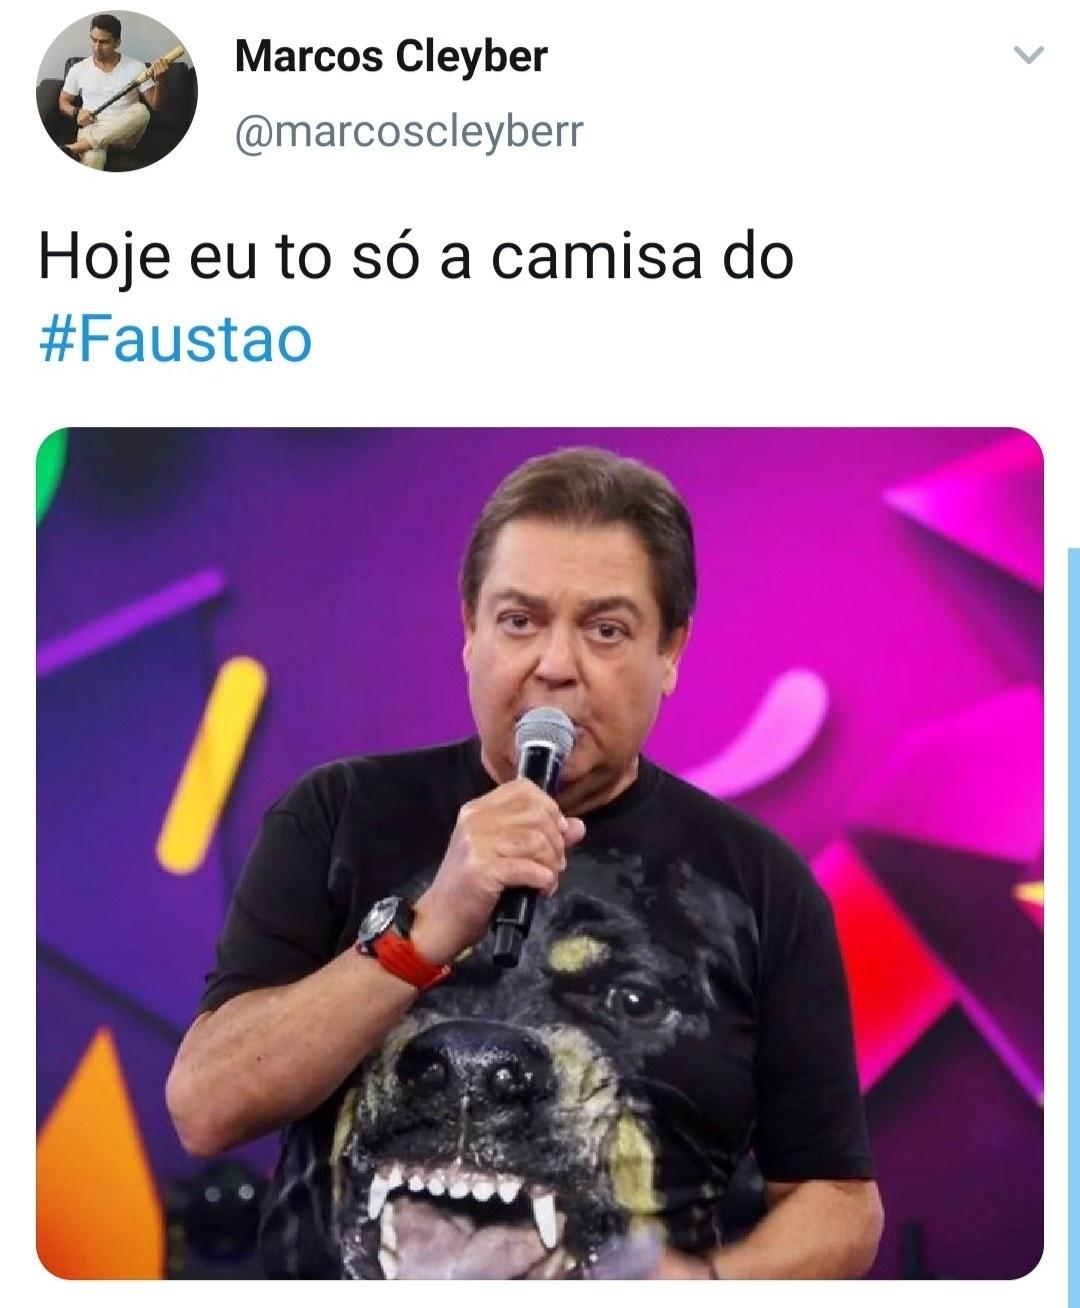
Task: Open the #Faustao hashtag link
Action: 175,340
